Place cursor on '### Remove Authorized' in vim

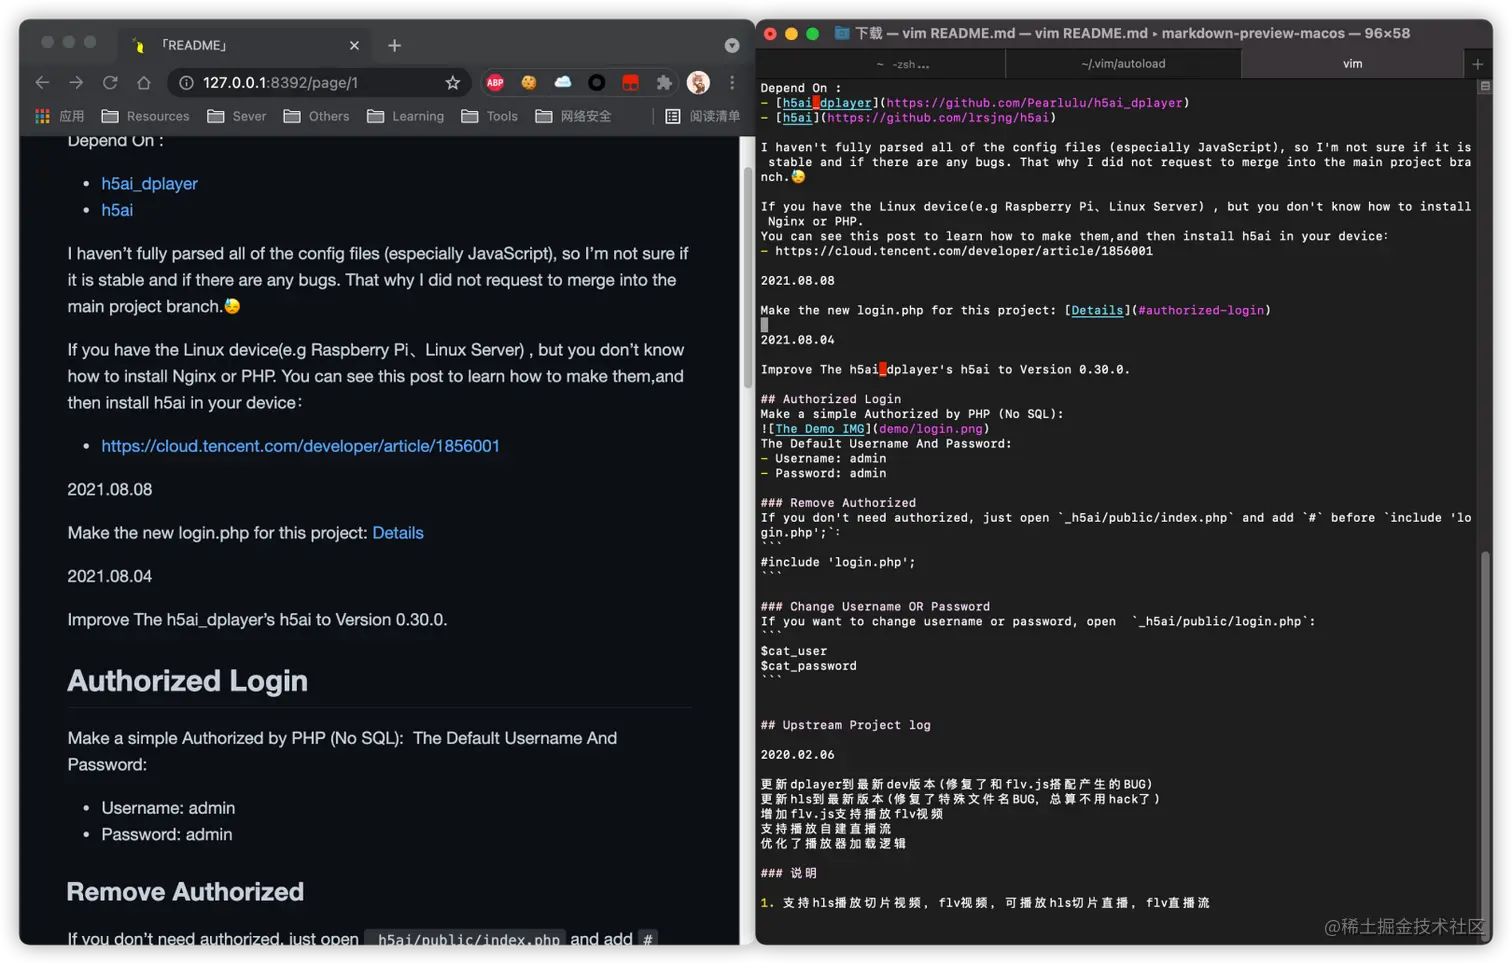coord(837,503)
